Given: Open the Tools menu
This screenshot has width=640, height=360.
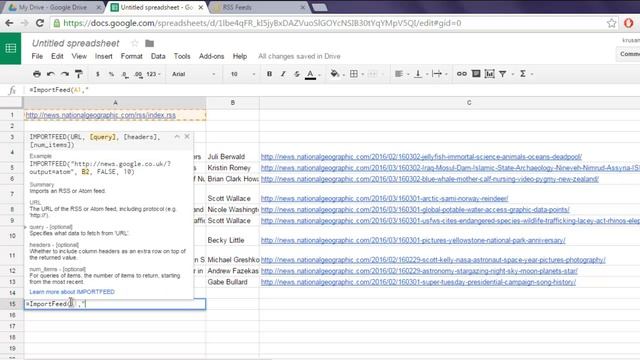Looking at the screenshot, I should [x=182, y=56].
